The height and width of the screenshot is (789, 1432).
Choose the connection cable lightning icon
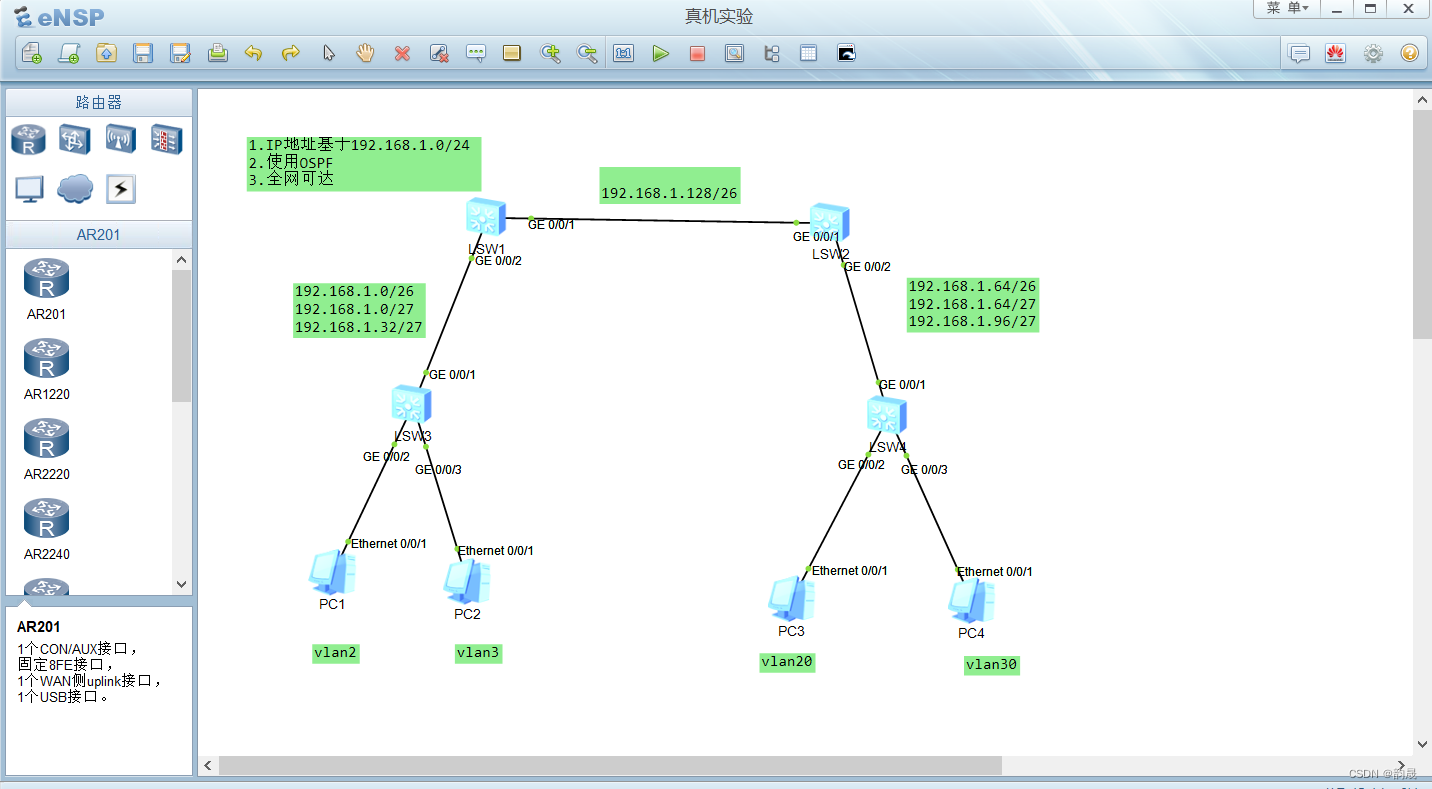pyautogui.click(x=120, y=189)
